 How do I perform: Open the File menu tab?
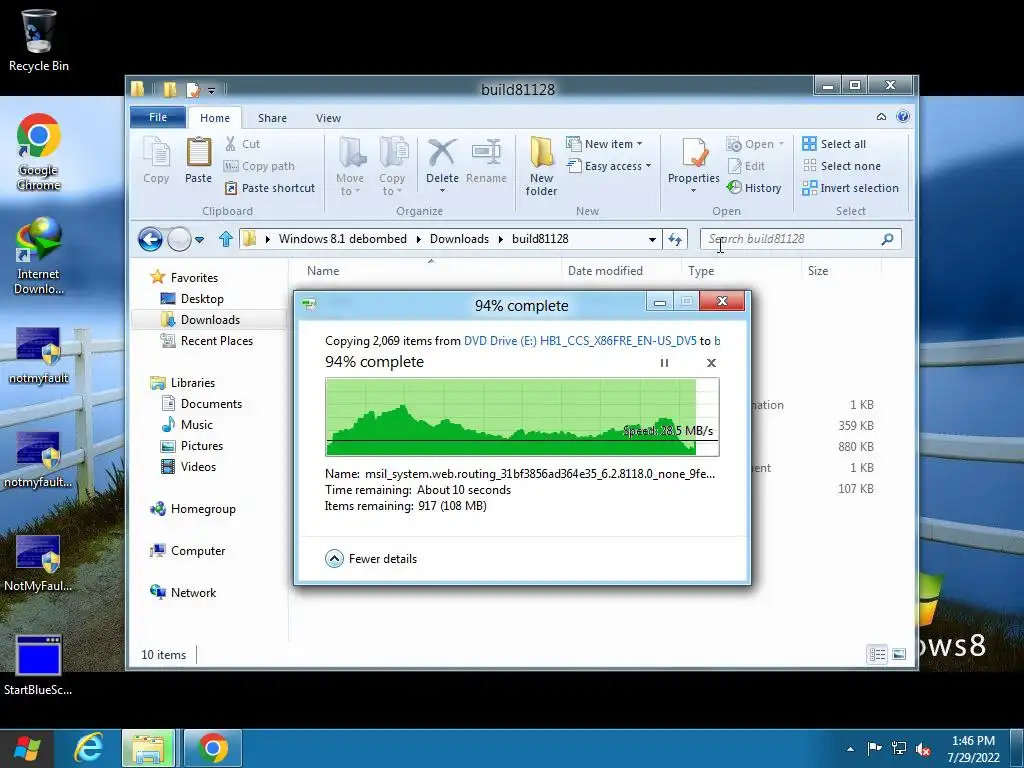click(x=158, y=117)
